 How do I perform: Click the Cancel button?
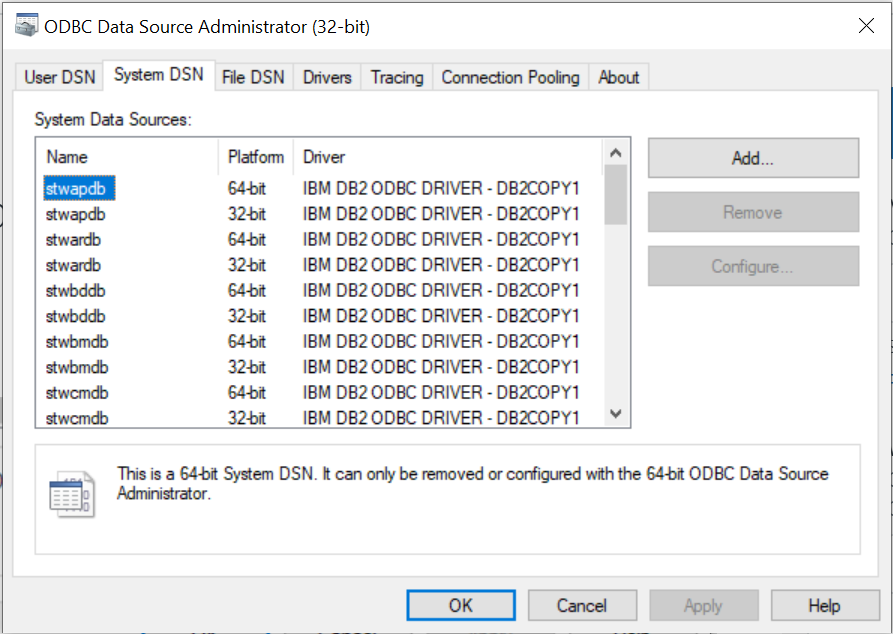[582, 605]
